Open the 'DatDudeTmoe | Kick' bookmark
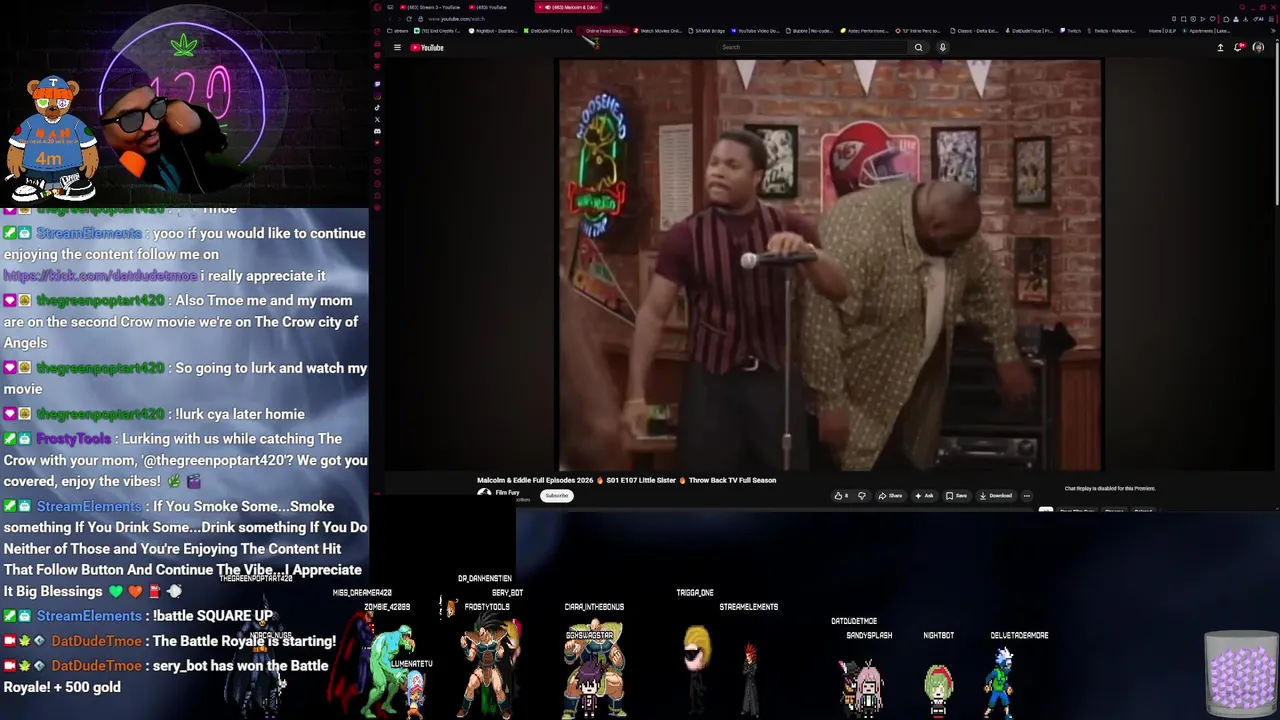 (548, 31)
